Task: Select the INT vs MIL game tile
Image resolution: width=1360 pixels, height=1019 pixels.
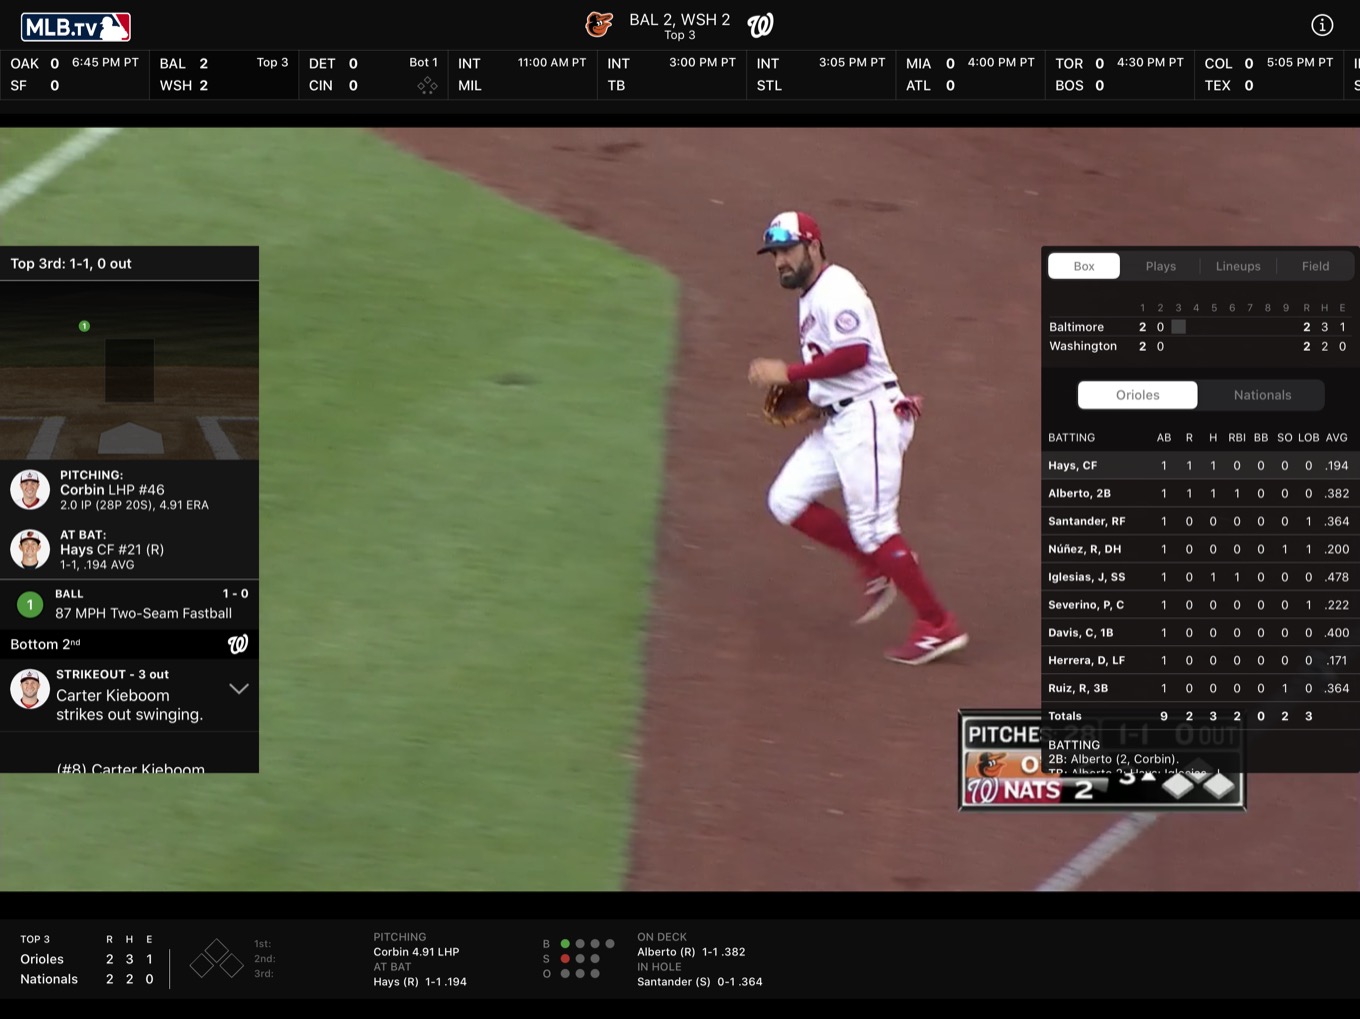Action: pos(522,75)
